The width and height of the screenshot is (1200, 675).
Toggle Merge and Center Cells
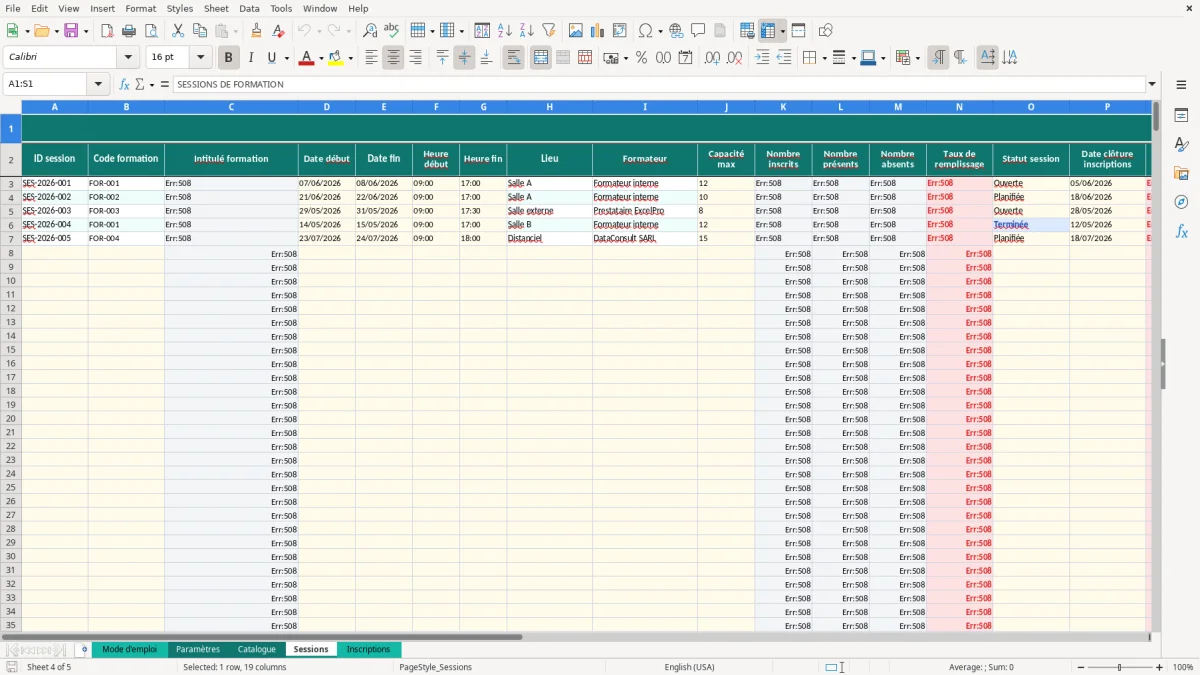pyautogui.click(x=541, y=58)
